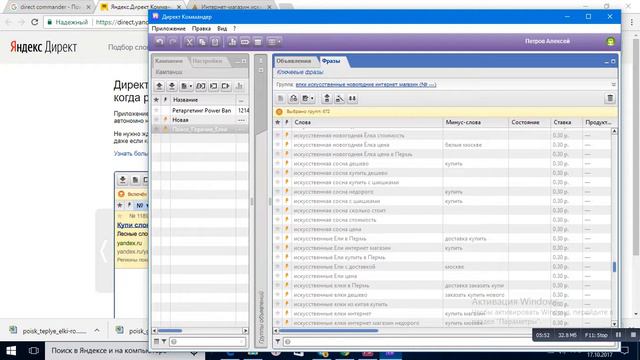This screenshot has height=360, width=640.
Task: Click the campaign statistics chart icon in the campaigns toolbar
Action: tap(240, 86)
